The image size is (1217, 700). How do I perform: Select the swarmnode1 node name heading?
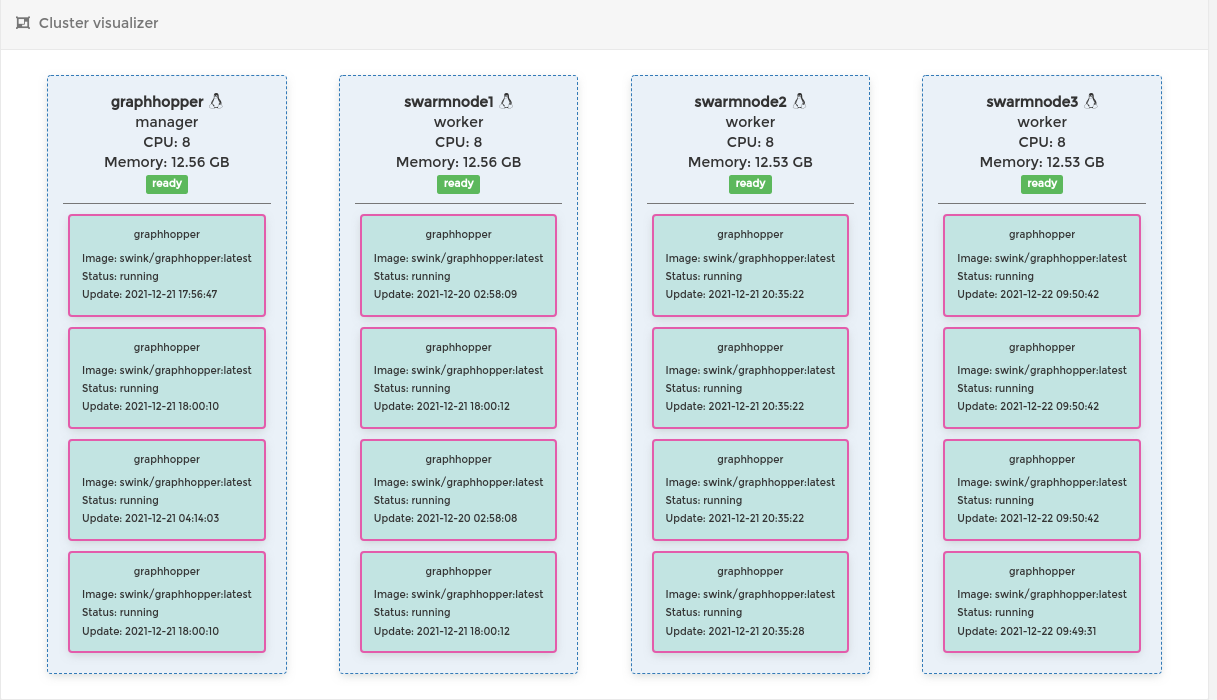pos(448,102)
